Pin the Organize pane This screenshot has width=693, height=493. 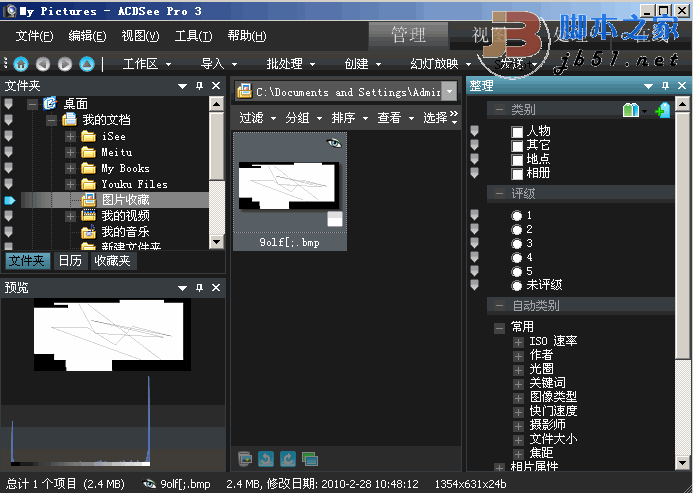(665, 86)
